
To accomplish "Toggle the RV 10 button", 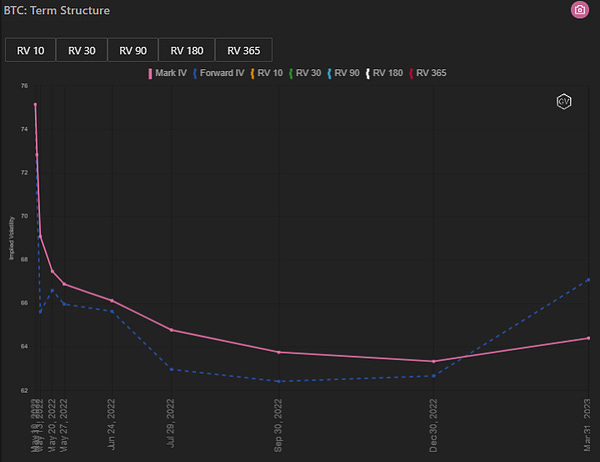I will pos(31,50).
